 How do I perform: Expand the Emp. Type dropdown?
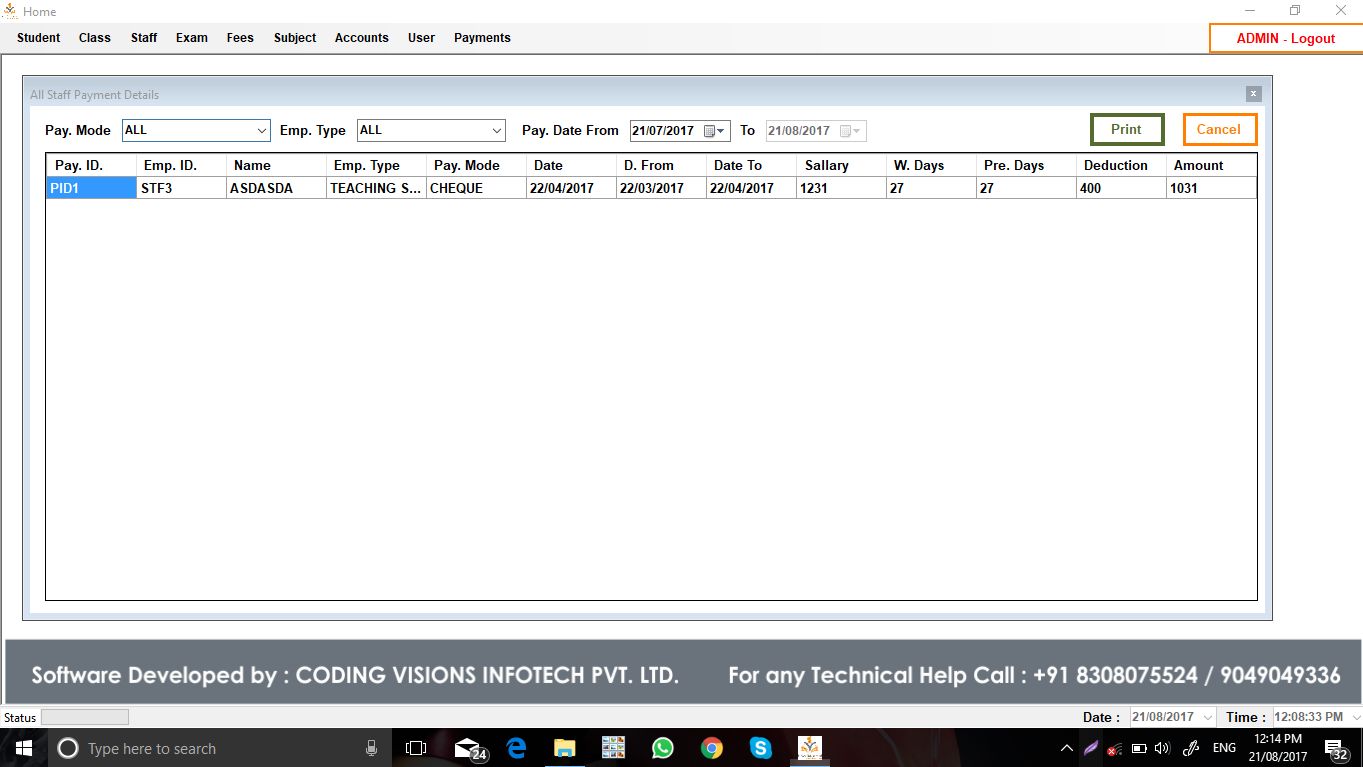tap(497, 131)
